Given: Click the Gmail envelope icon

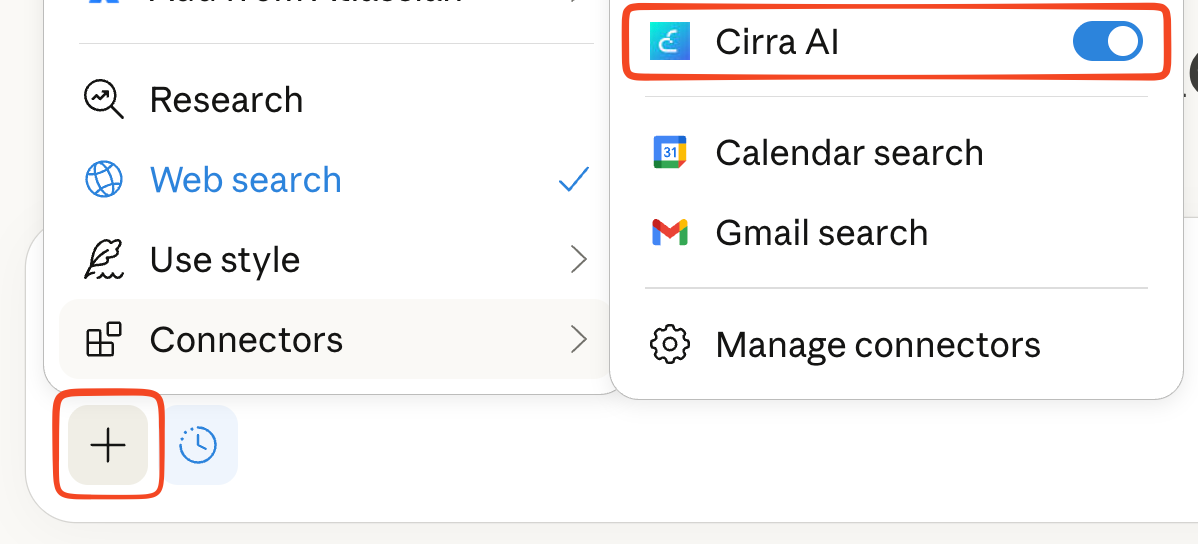Looking at the screenshot, I should point(669,233).
